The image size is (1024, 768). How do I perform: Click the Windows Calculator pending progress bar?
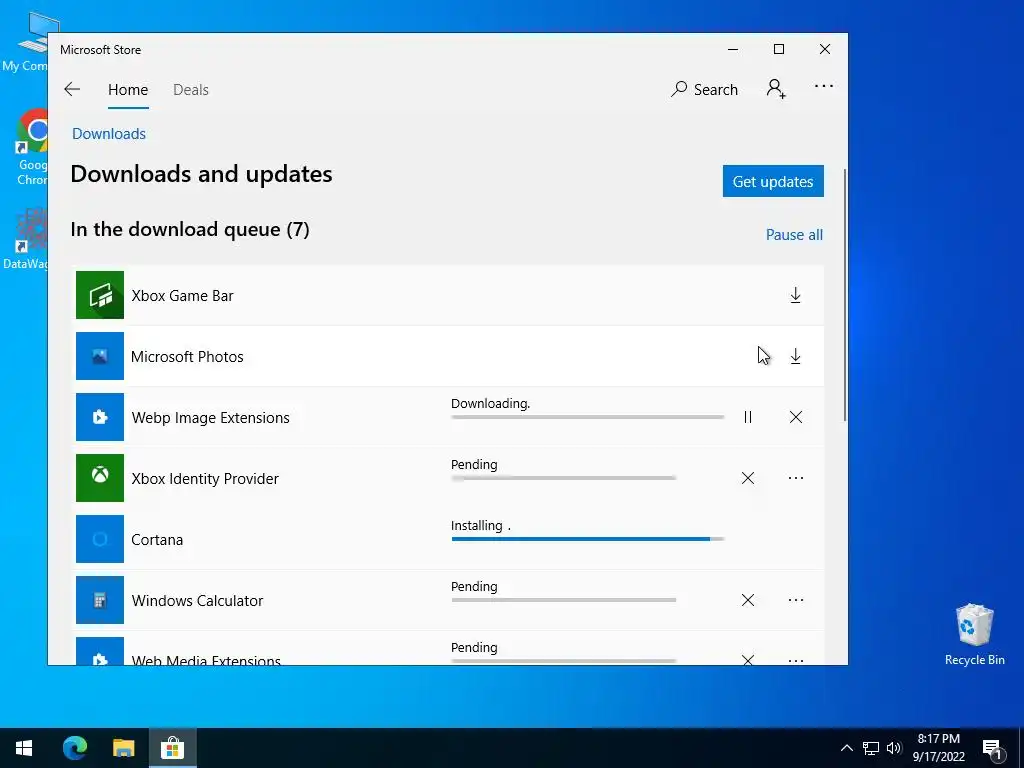(564, 600)
